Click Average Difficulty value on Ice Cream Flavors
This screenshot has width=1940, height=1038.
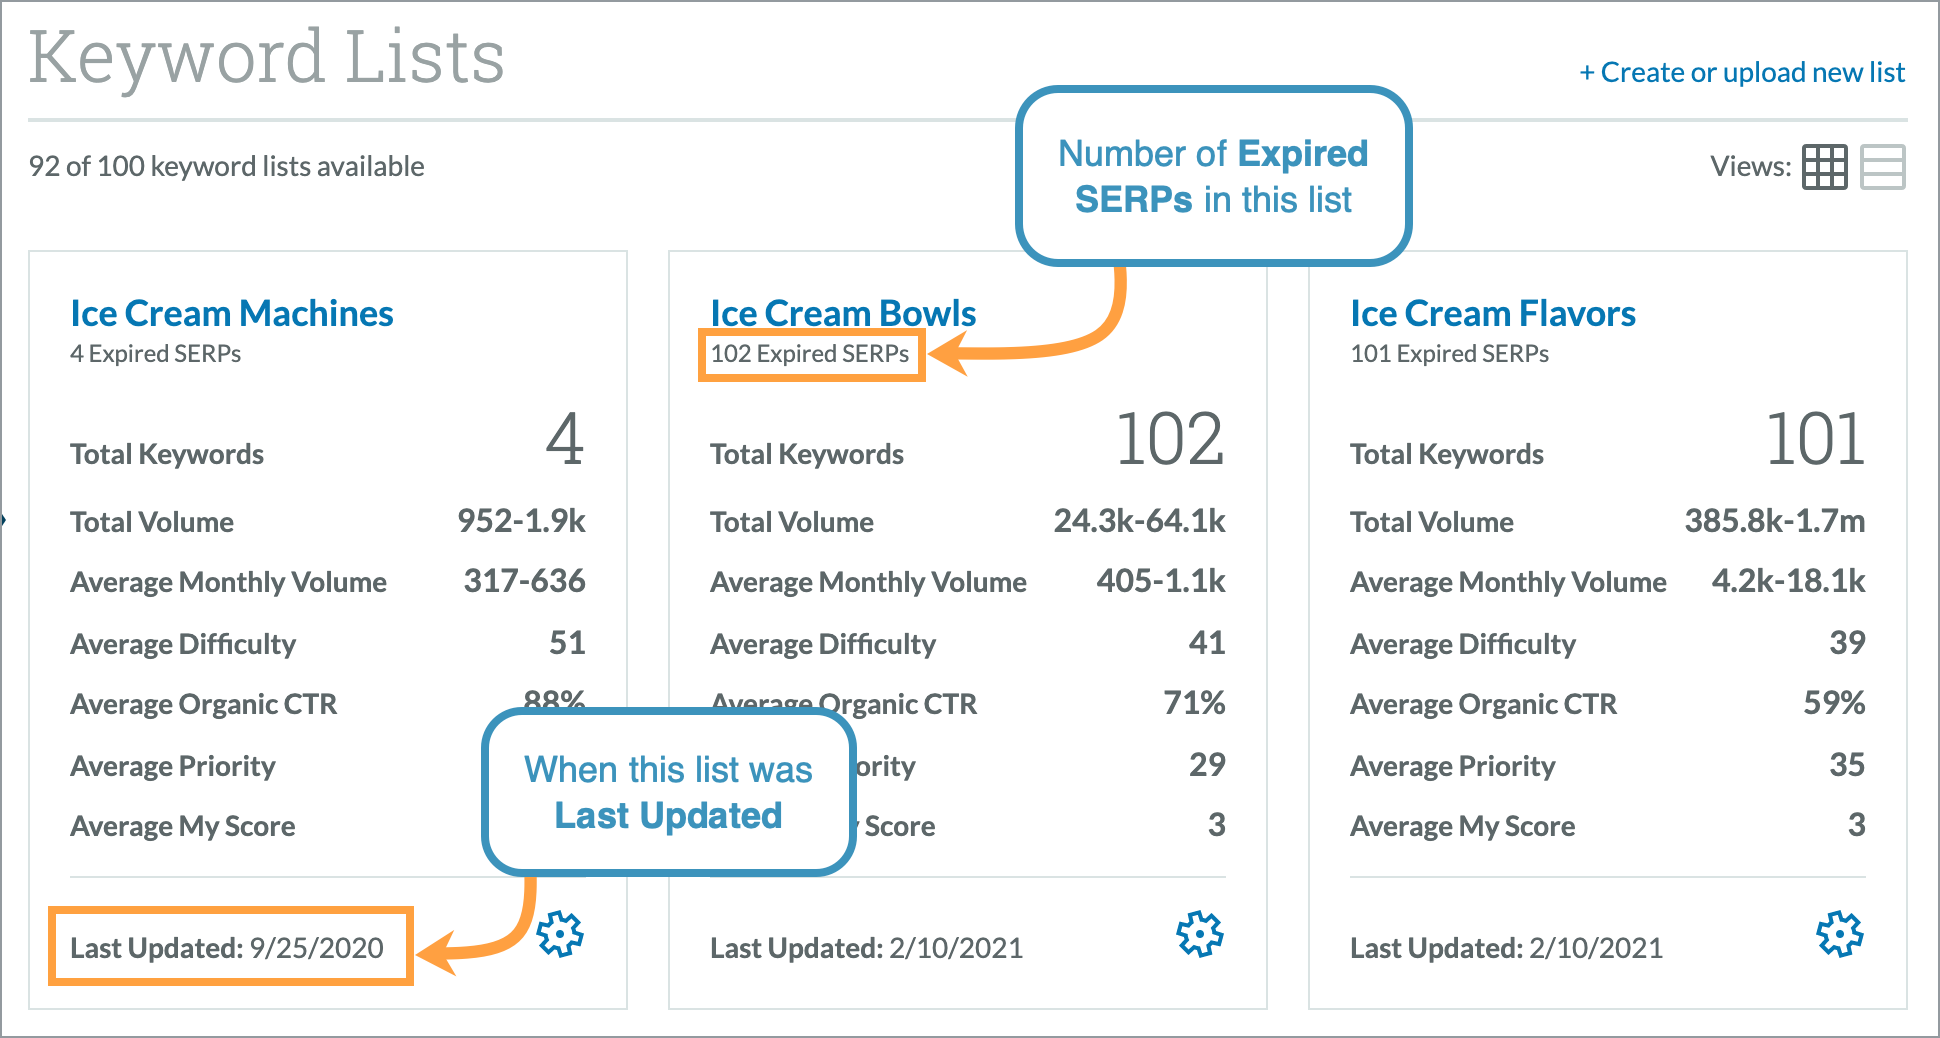click(1849, 643)
